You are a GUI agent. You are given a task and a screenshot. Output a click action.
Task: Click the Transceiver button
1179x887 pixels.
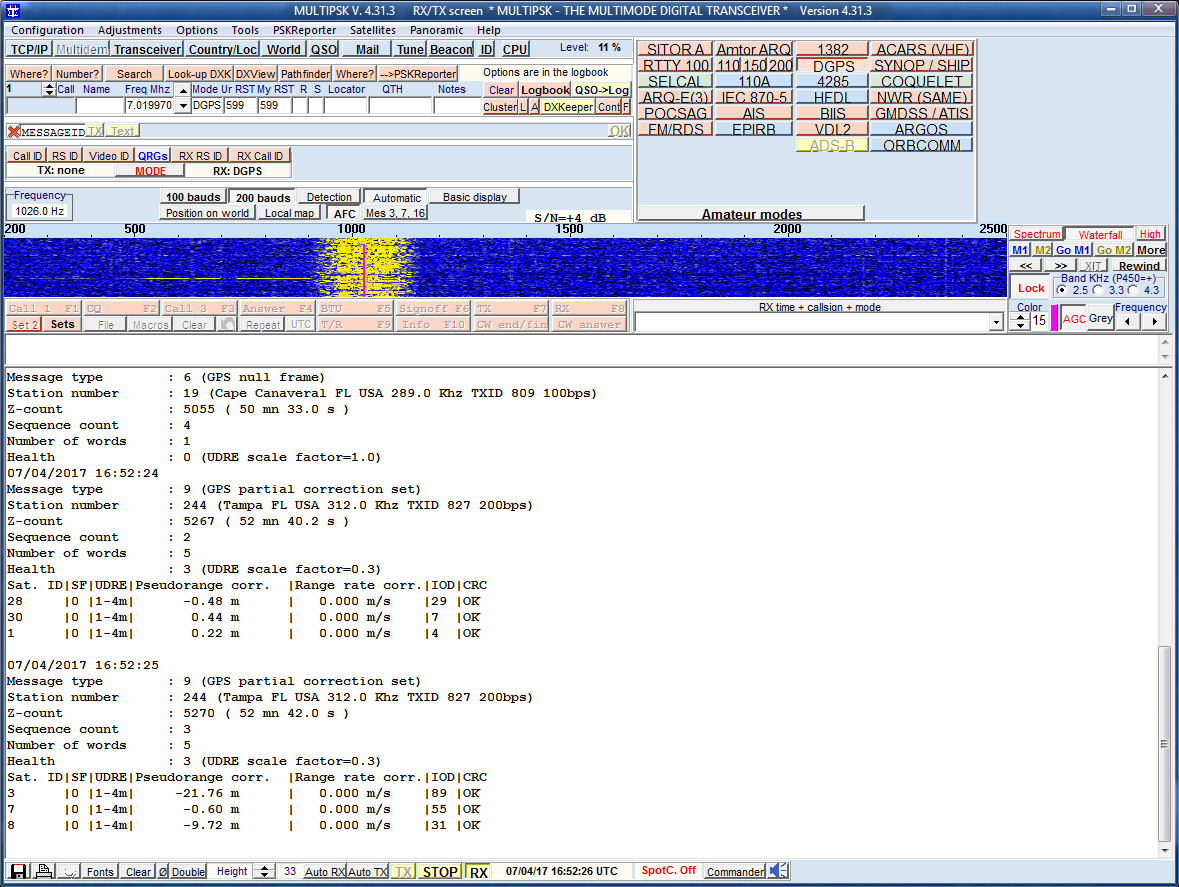pos(147,50)
